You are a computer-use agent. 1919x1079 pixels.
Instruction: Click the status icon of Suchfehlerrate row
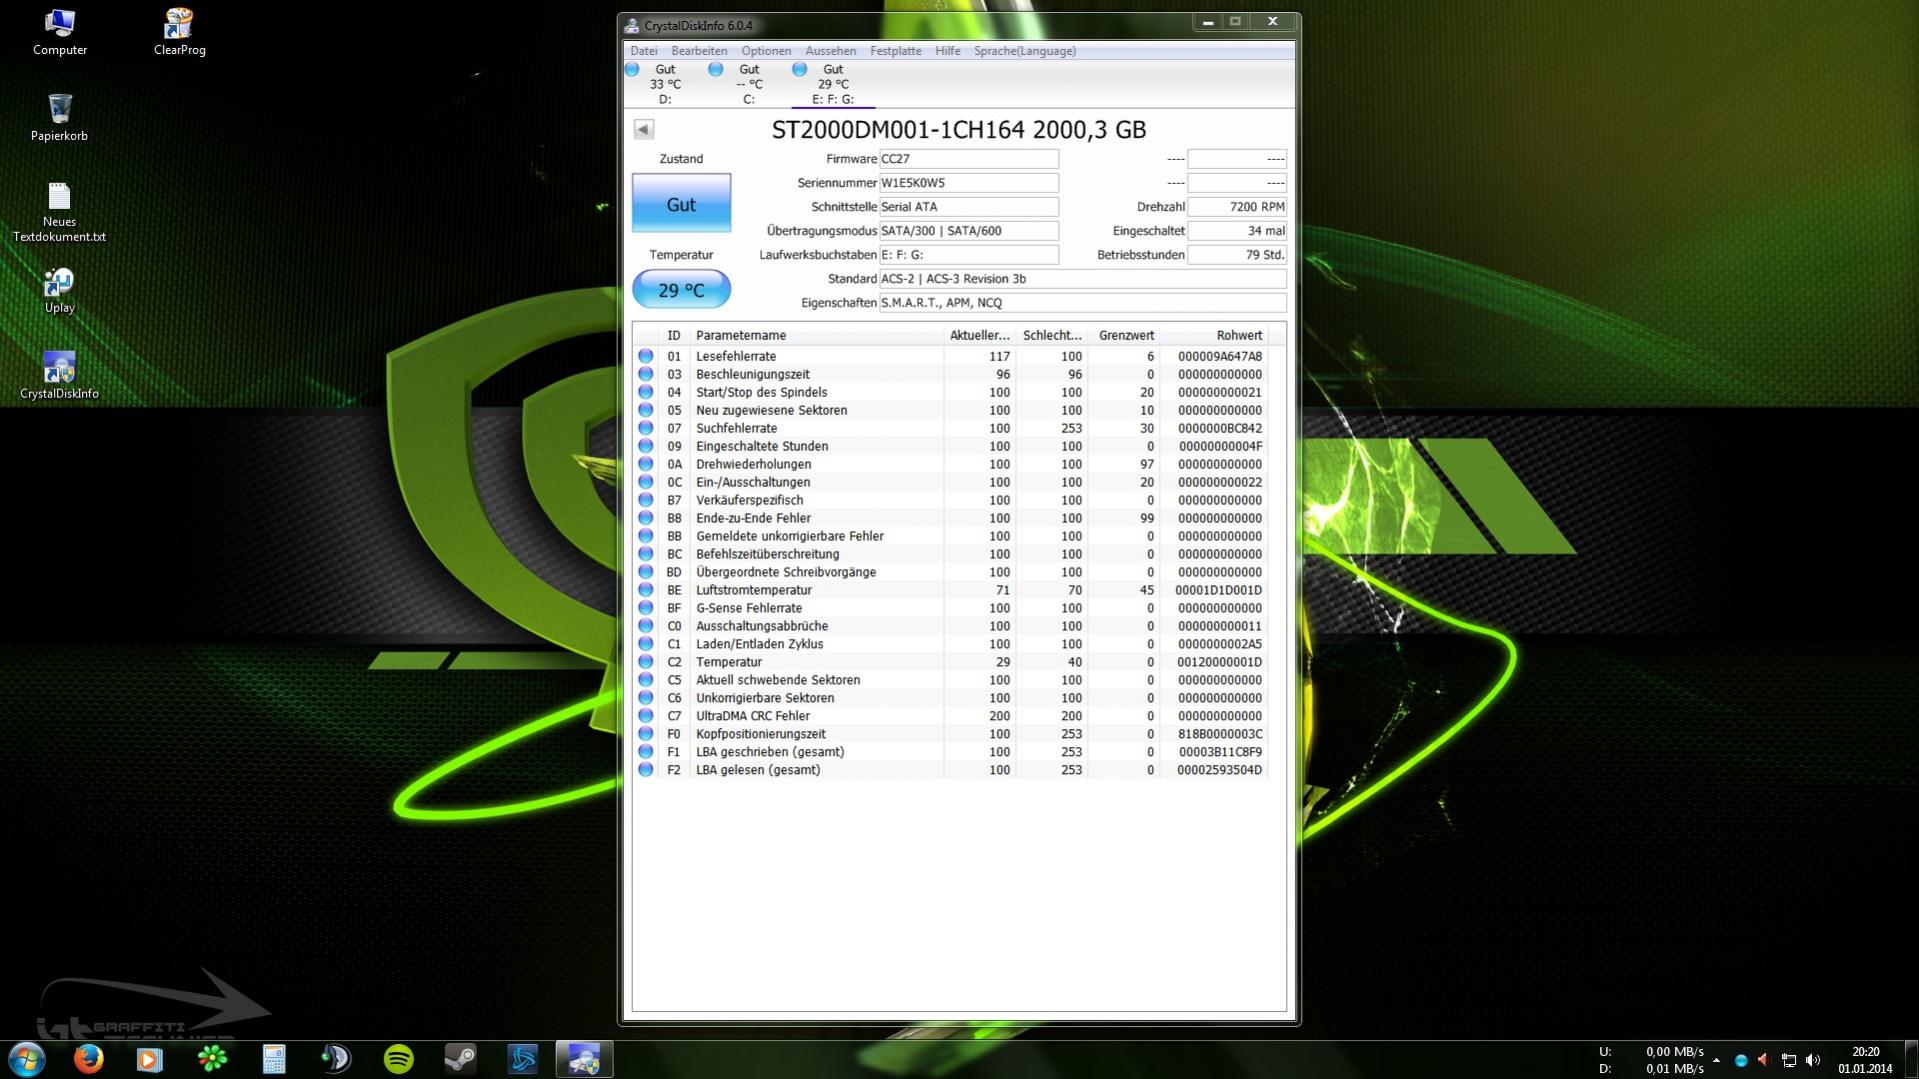[x=646, y=428]
